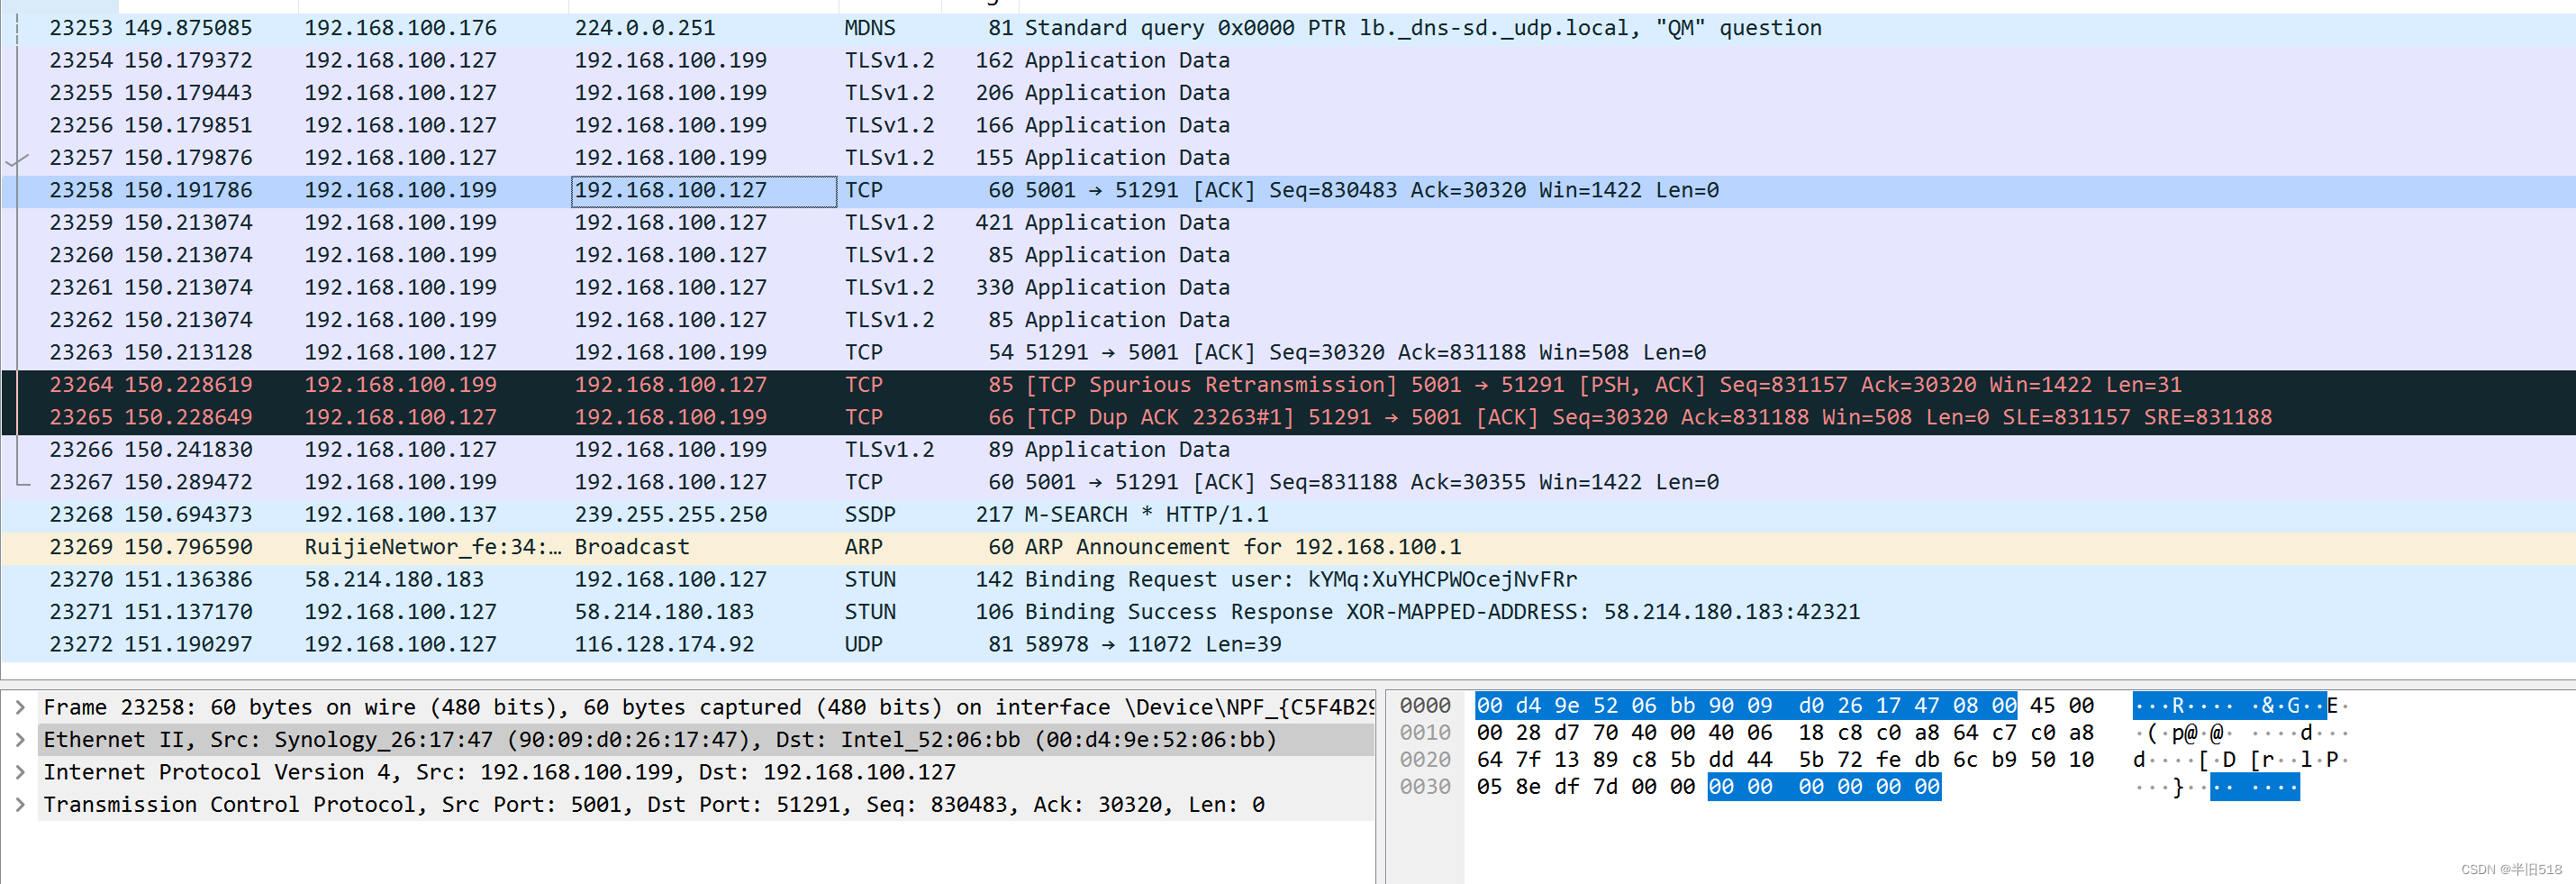Image resolution: width=2576 pixels, height=884 pixels.
Task: Select packet 23253 MDNS standard query row
Action: click(x=1288, y=28)
